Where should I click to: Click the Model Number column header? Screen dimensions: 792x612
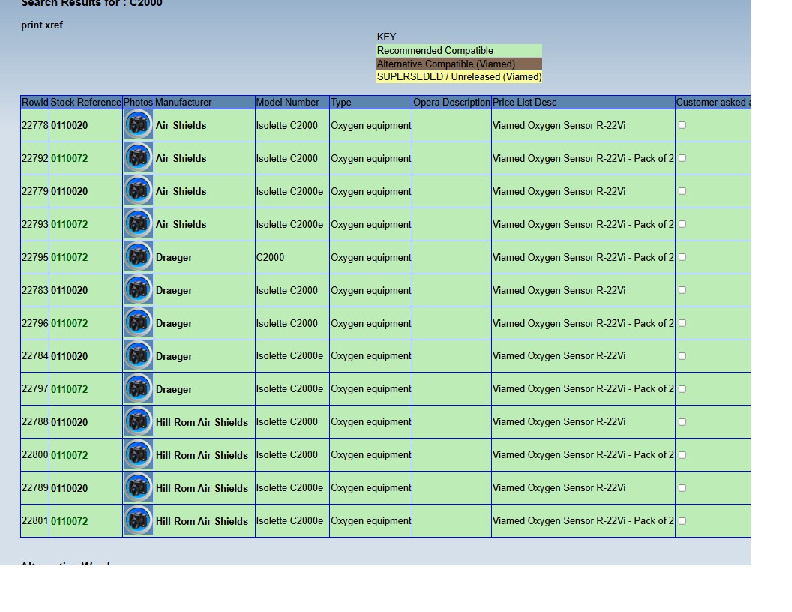pyautogui.click(x=287, y=102)
